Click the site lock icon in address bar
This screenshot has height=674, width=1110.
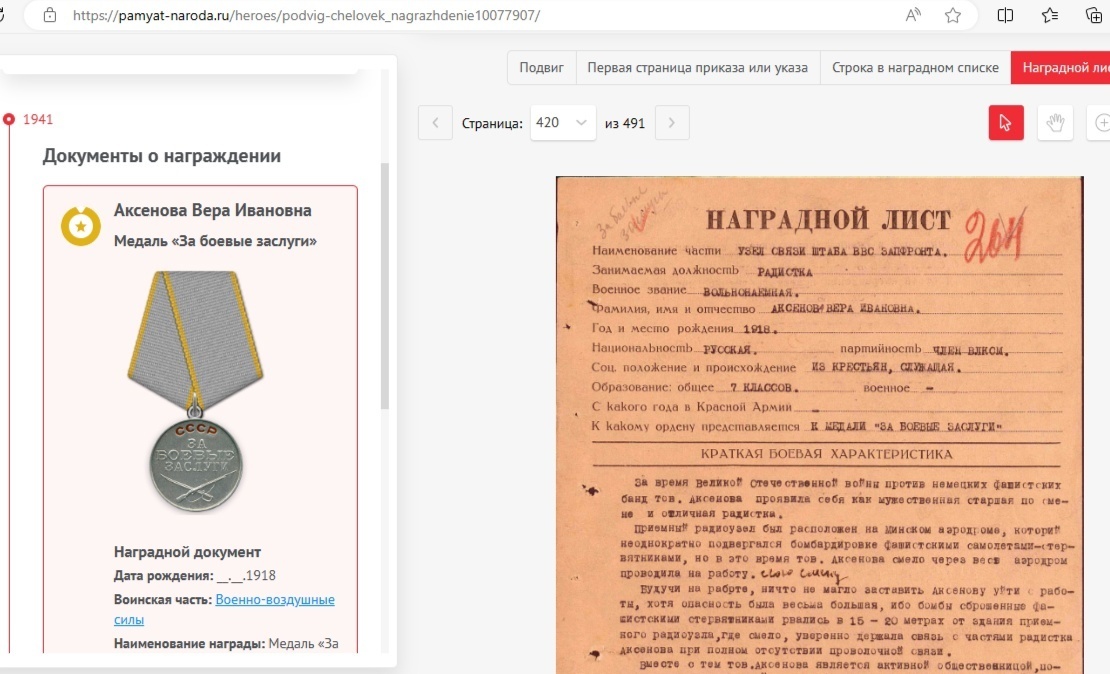click(50, 15)
